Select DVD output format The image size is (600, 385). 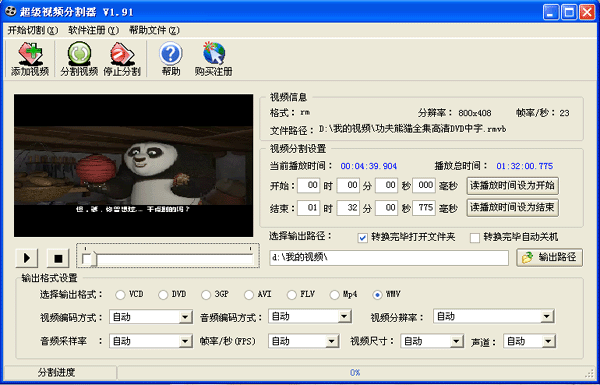[163, 295]
